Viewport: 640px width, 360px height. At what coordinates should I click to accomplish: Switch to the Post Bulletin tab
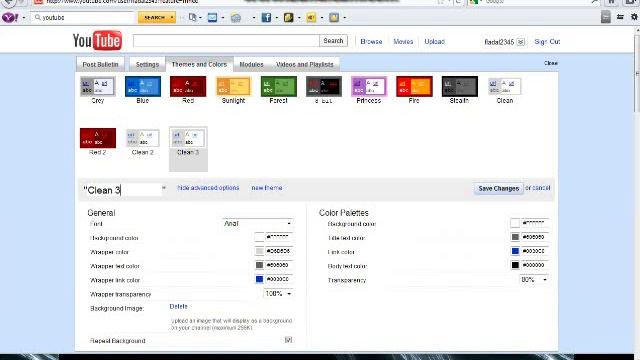tap(100, 64)
